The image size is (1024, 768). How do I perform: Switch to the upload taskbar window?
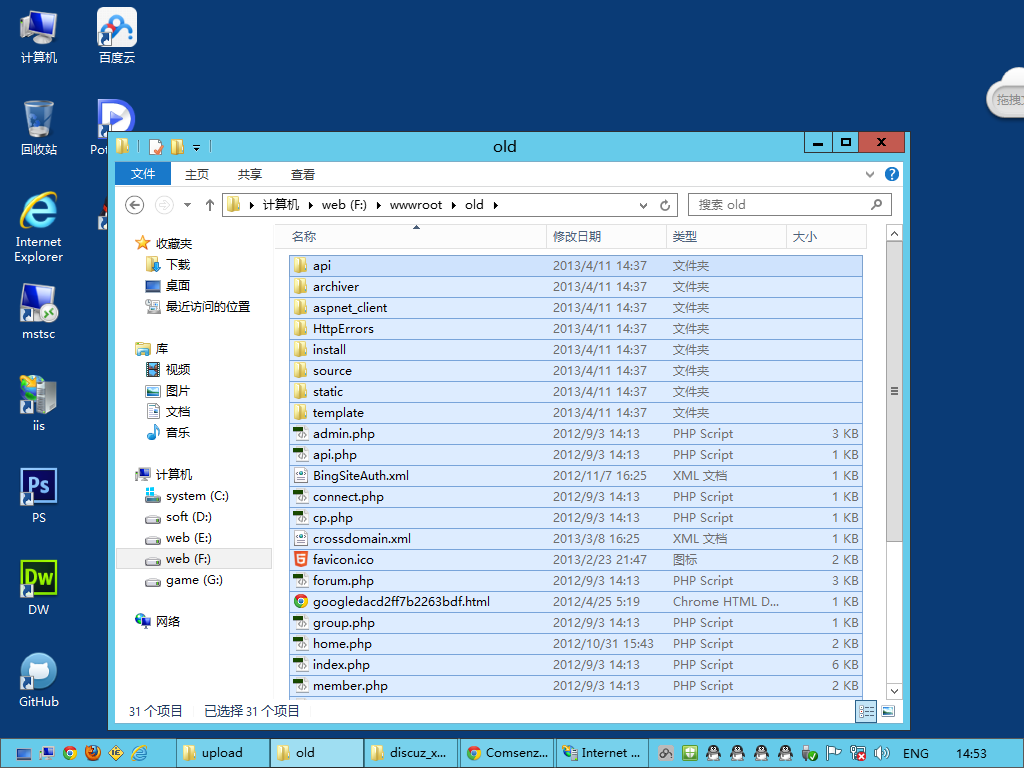(223, 753)
